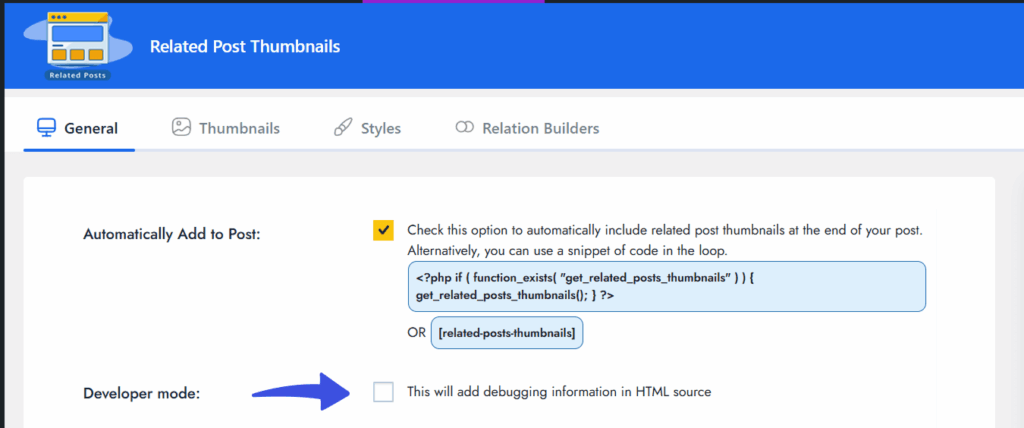Uncheck Automatically Add to Post checkbox
This screenshot has height=428, width=1024.
383,231
